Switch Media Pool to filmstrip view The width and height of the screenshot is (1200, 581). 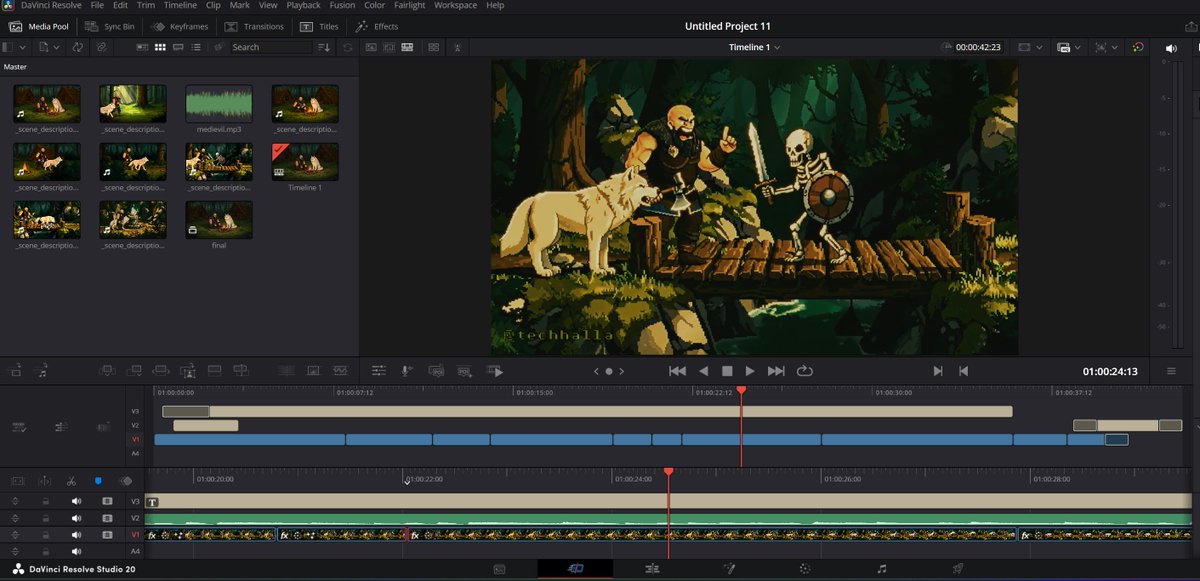pos(177,47)
